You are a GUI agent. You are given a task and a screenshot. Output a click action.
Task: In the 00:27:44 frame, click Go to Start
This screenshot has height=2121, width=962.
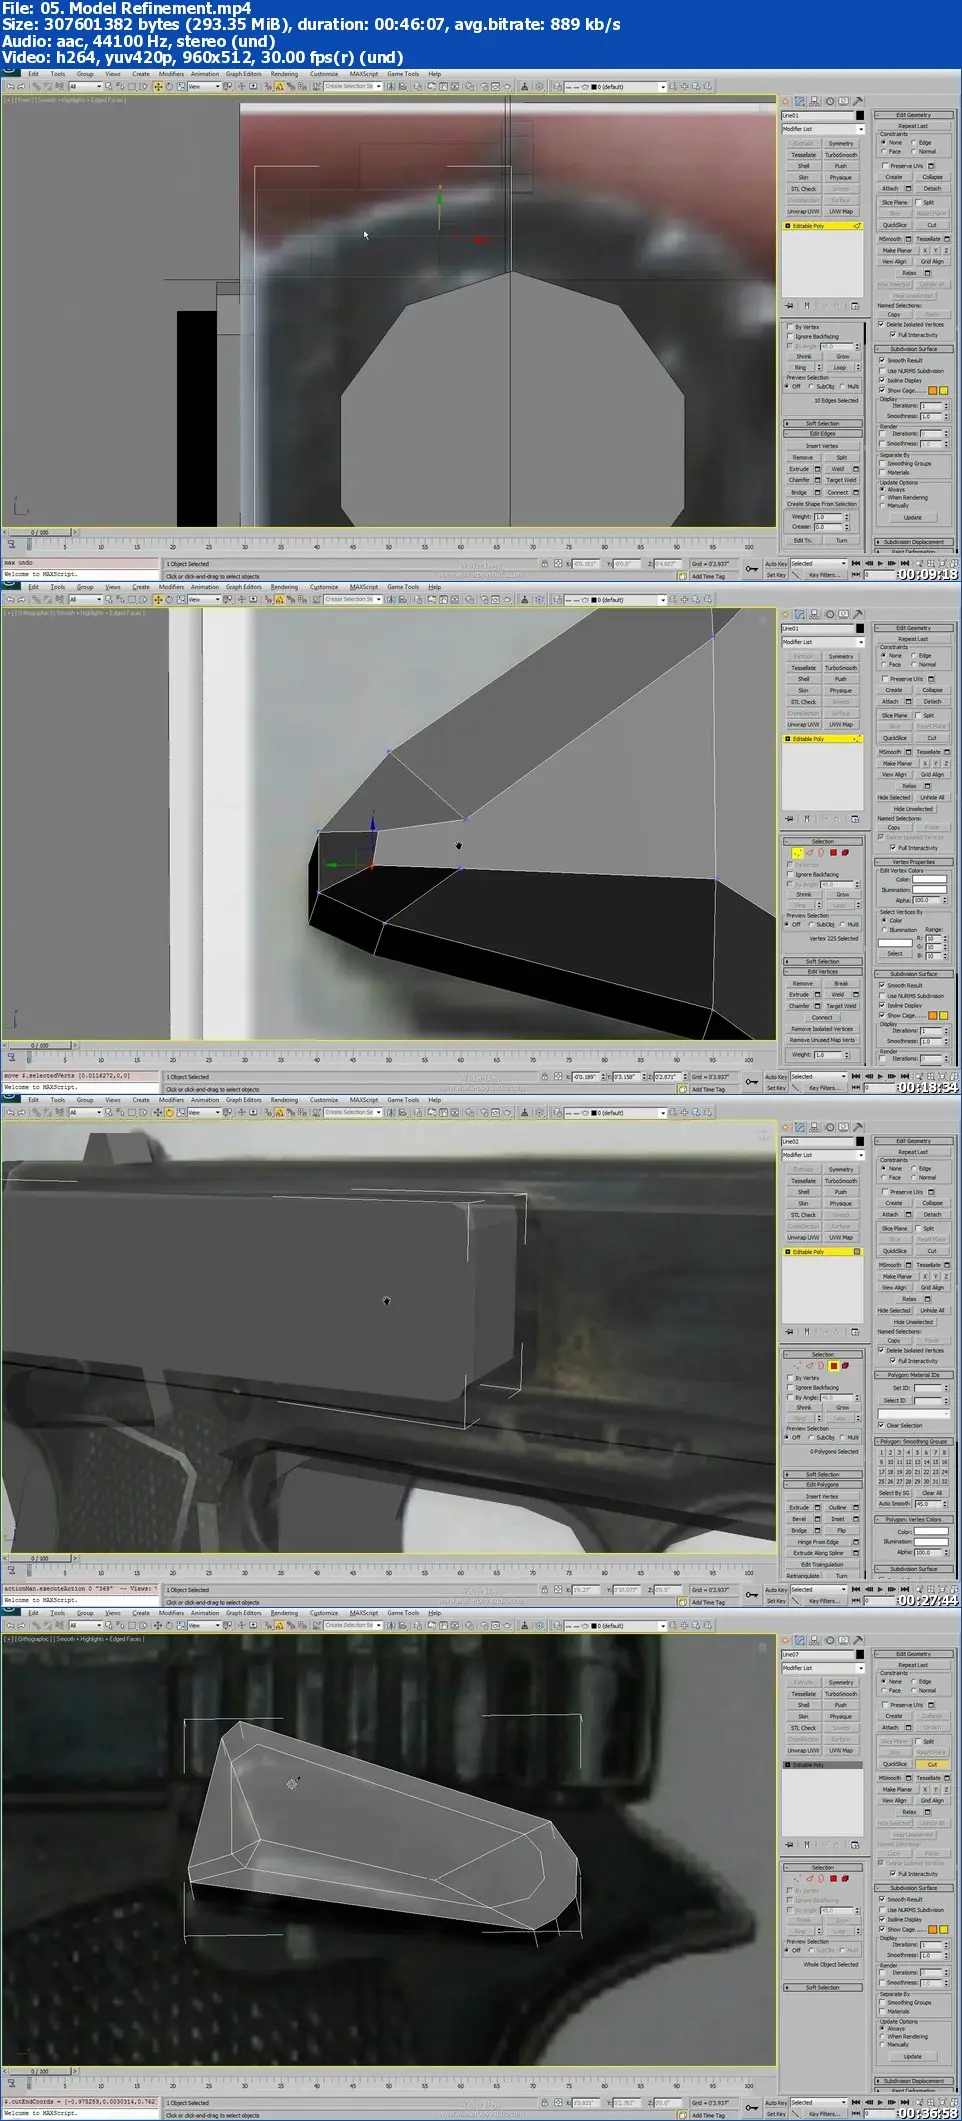coord(856,1589)
